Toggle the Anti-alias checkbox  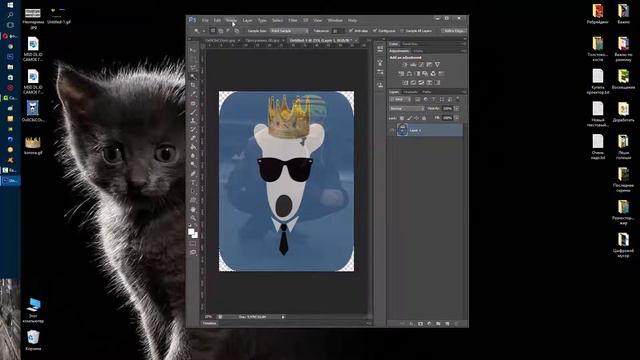tap(351, 31)
